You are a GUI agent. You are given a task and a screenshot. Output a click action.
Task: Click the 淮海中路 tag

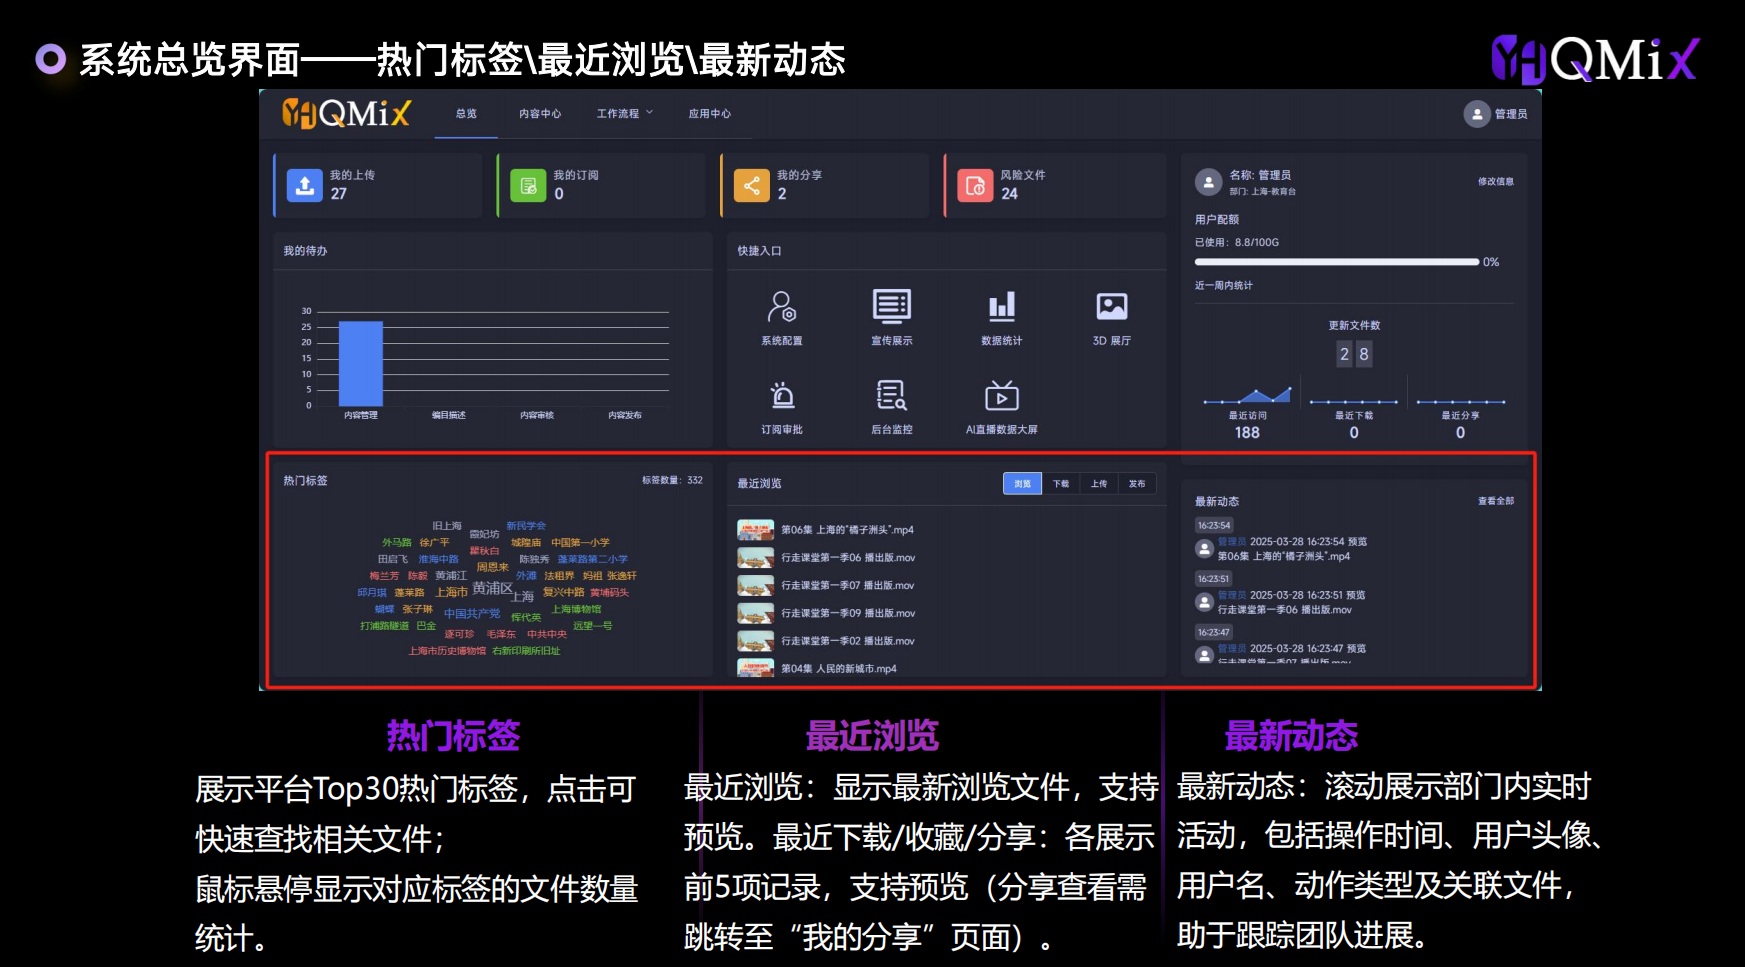click(438, 560)
